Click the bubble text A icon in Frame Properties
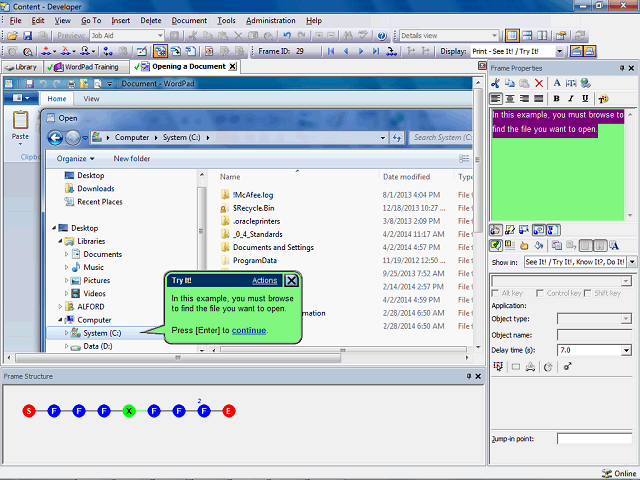The width and height of the screenshot is (640, 480). point(614,245)
